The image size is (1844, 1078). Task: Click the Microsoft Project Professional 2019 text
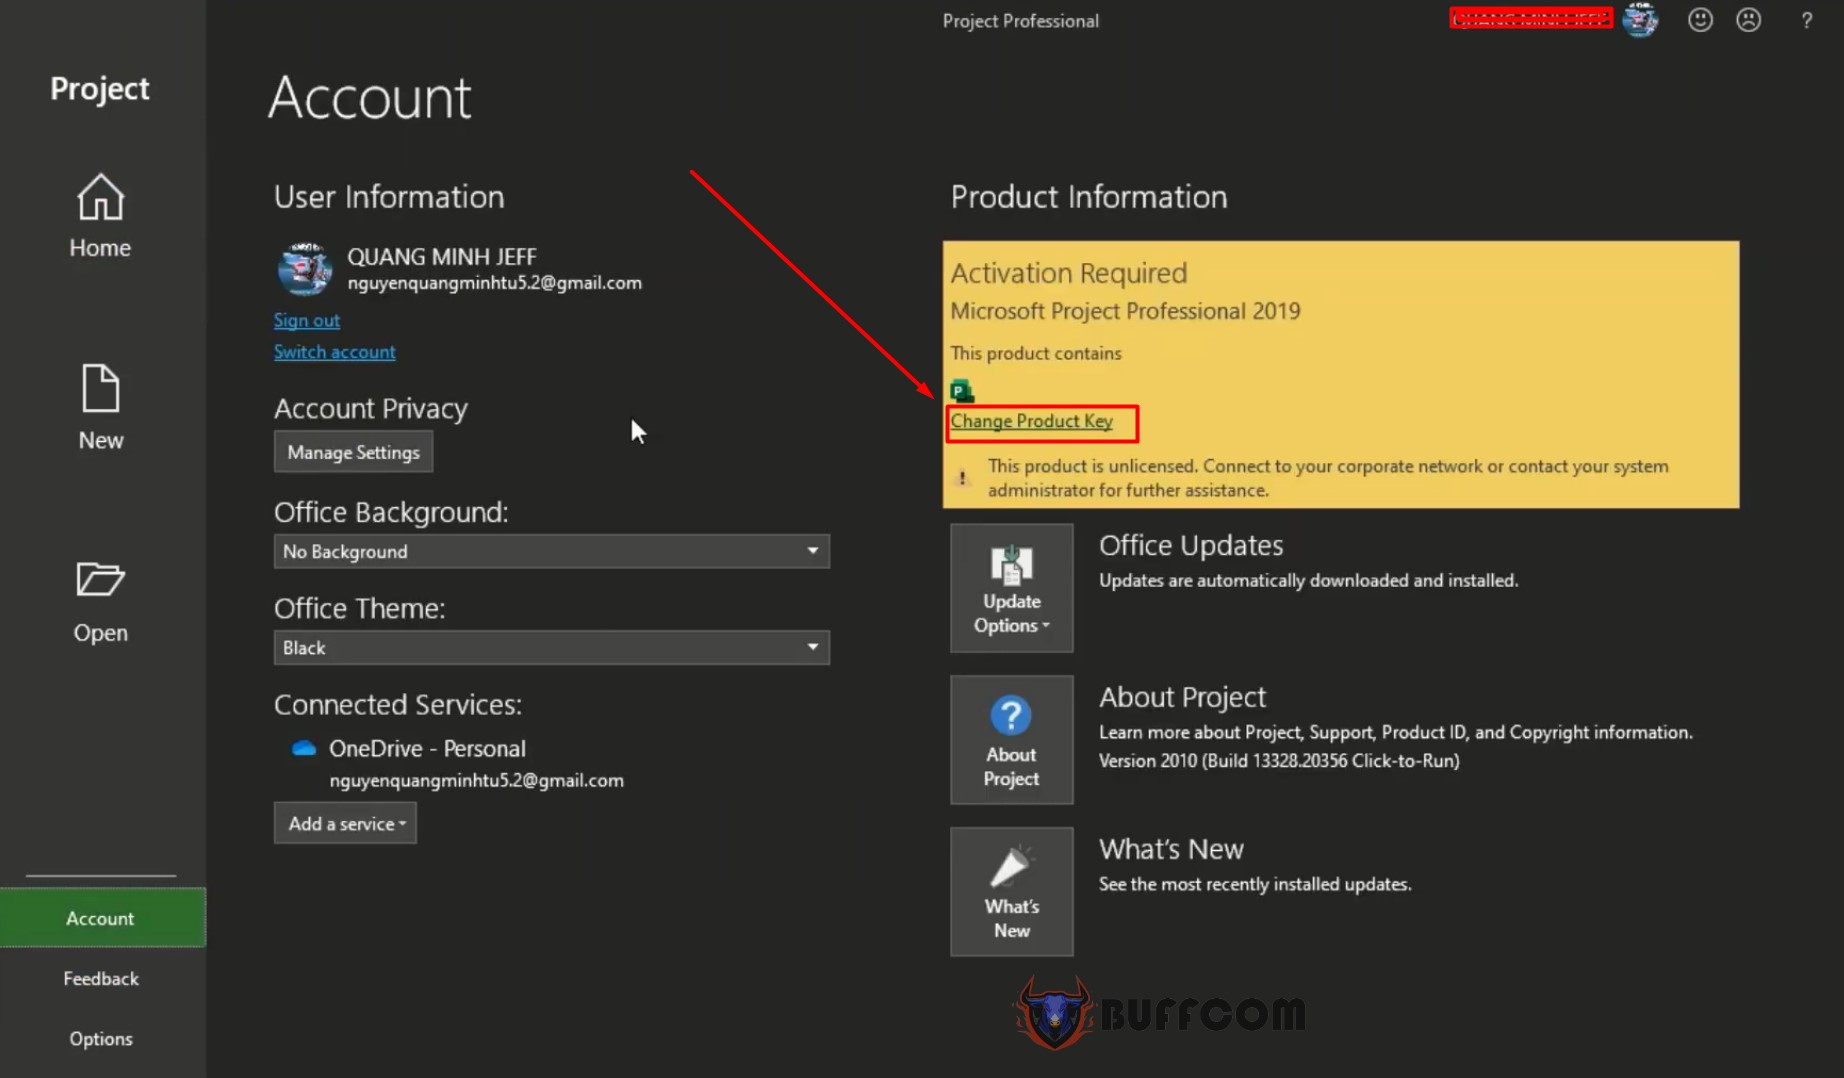tap(1125, 311)
